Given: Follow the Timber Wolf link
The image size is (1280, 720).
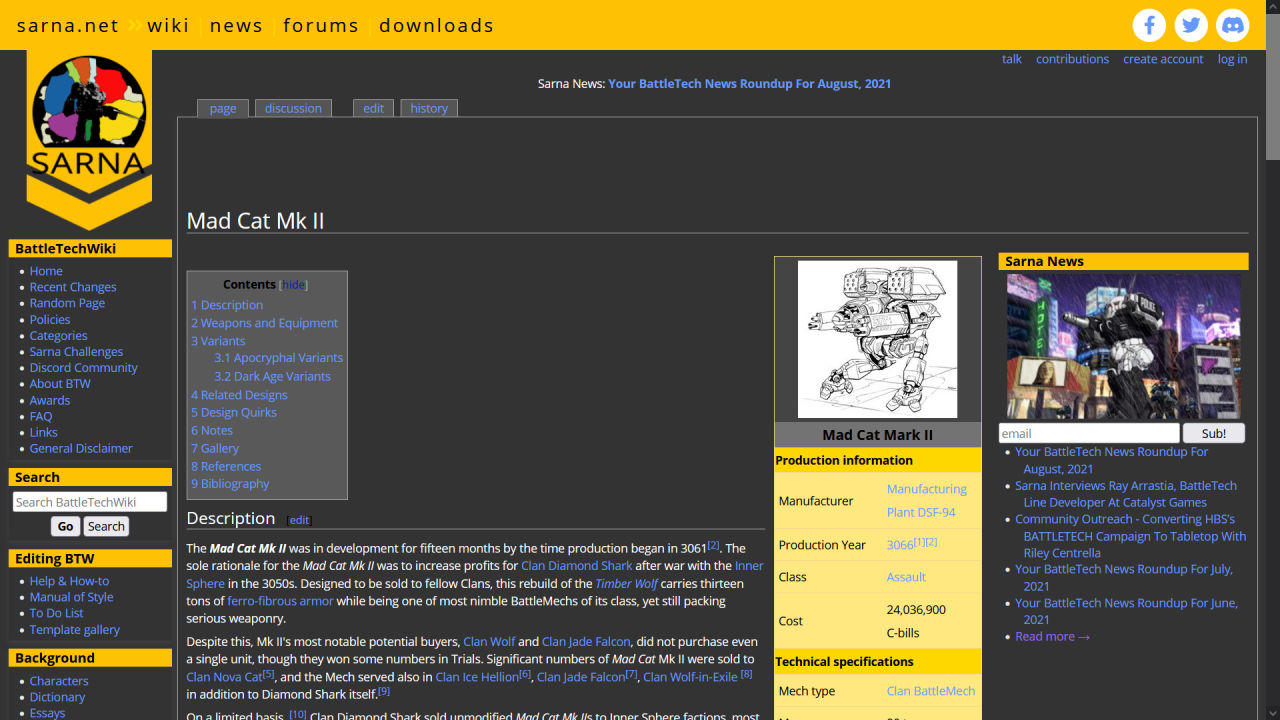Looking at the screenshot, I should [x=627, y=583].
